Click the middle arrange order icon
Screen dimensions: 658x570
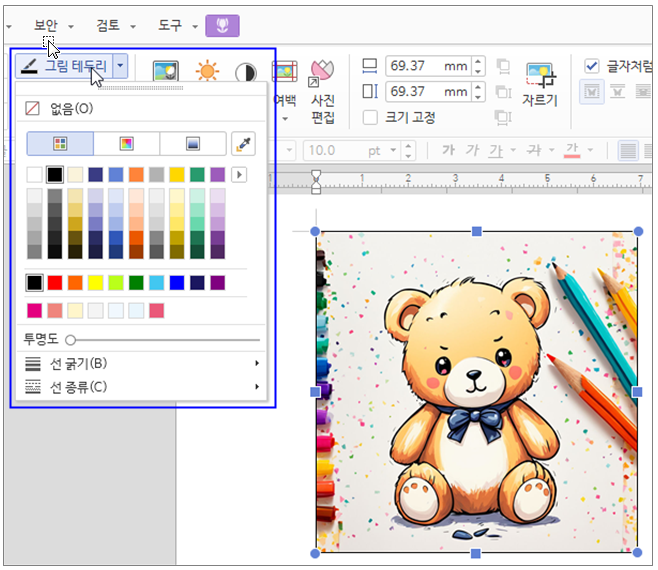pyautogui.click(x=503, y=92)
